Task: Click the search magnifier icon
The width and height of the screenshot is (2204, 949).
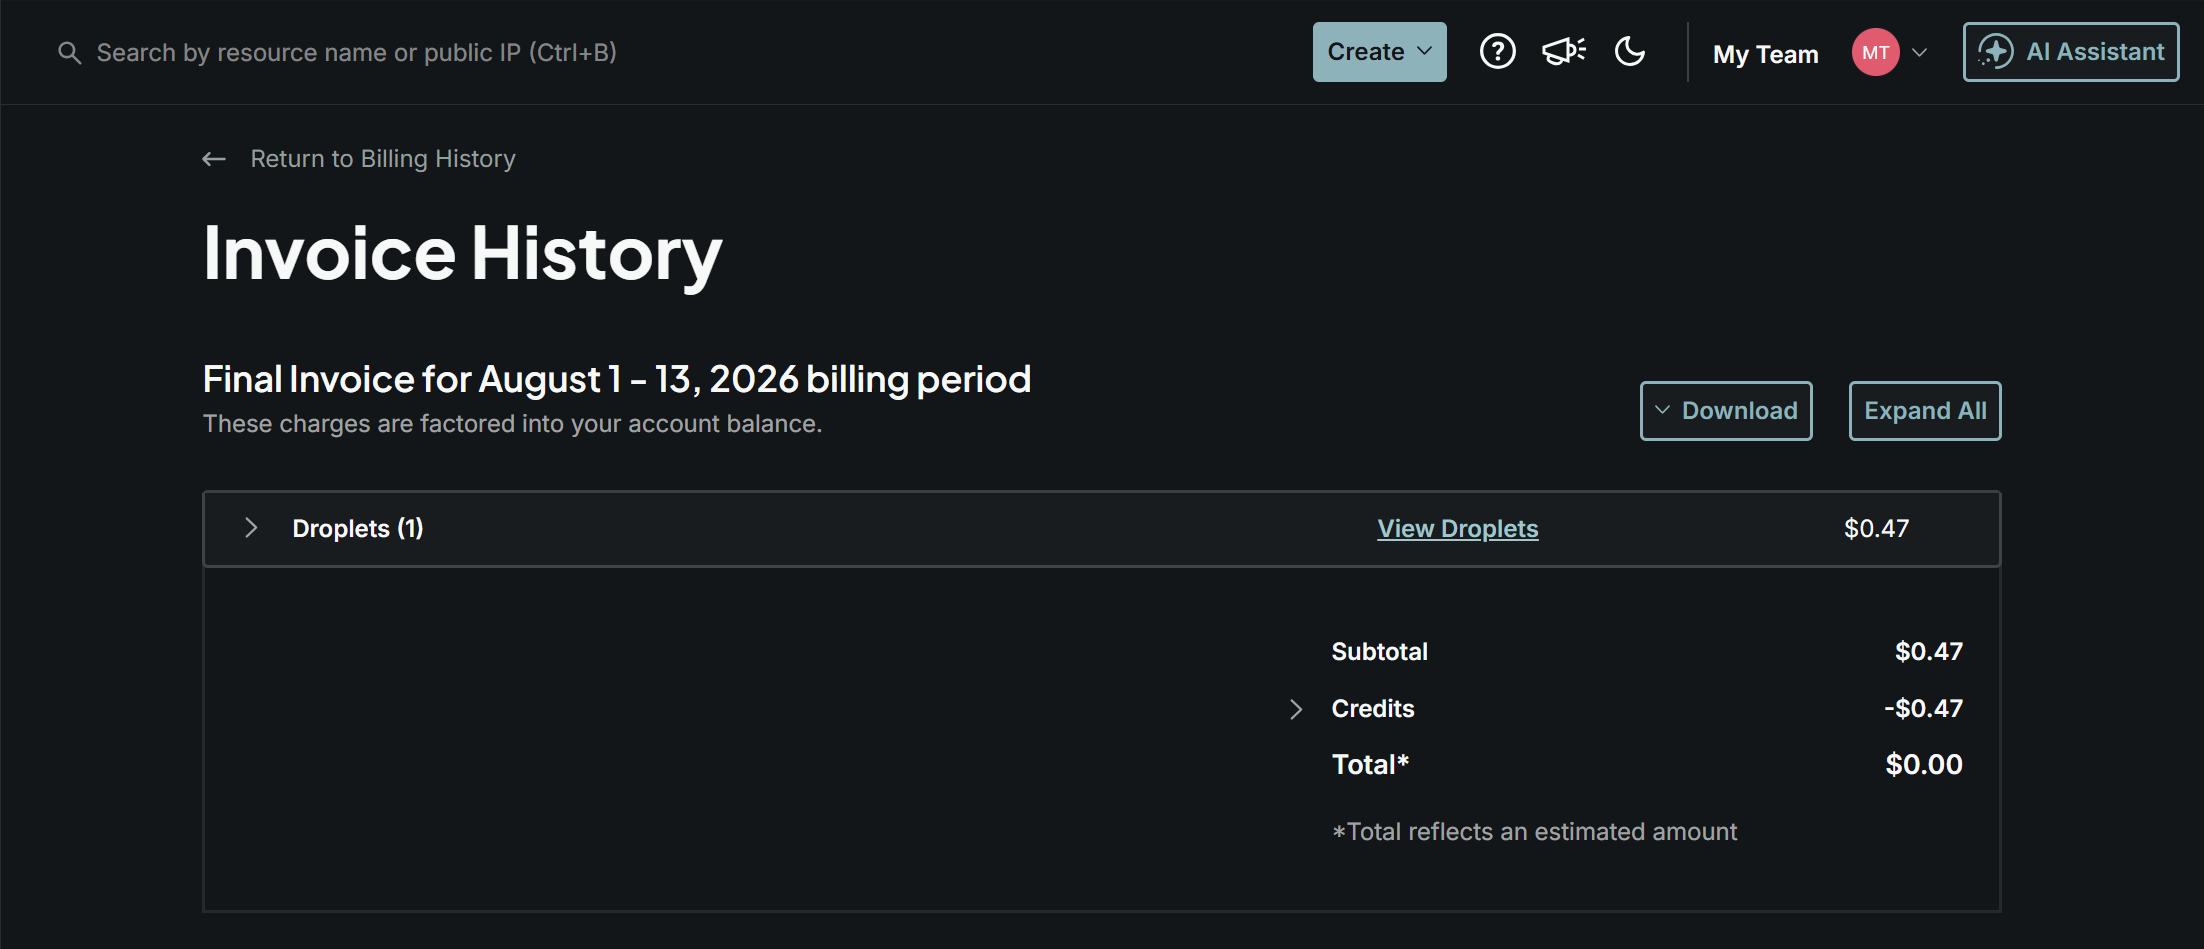Action: click(69, 53)
